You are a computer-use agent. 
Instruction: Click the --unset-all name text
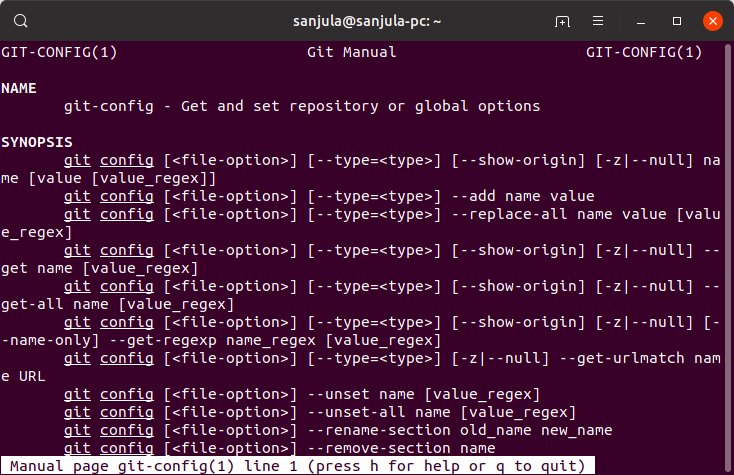tap(379, 412)
